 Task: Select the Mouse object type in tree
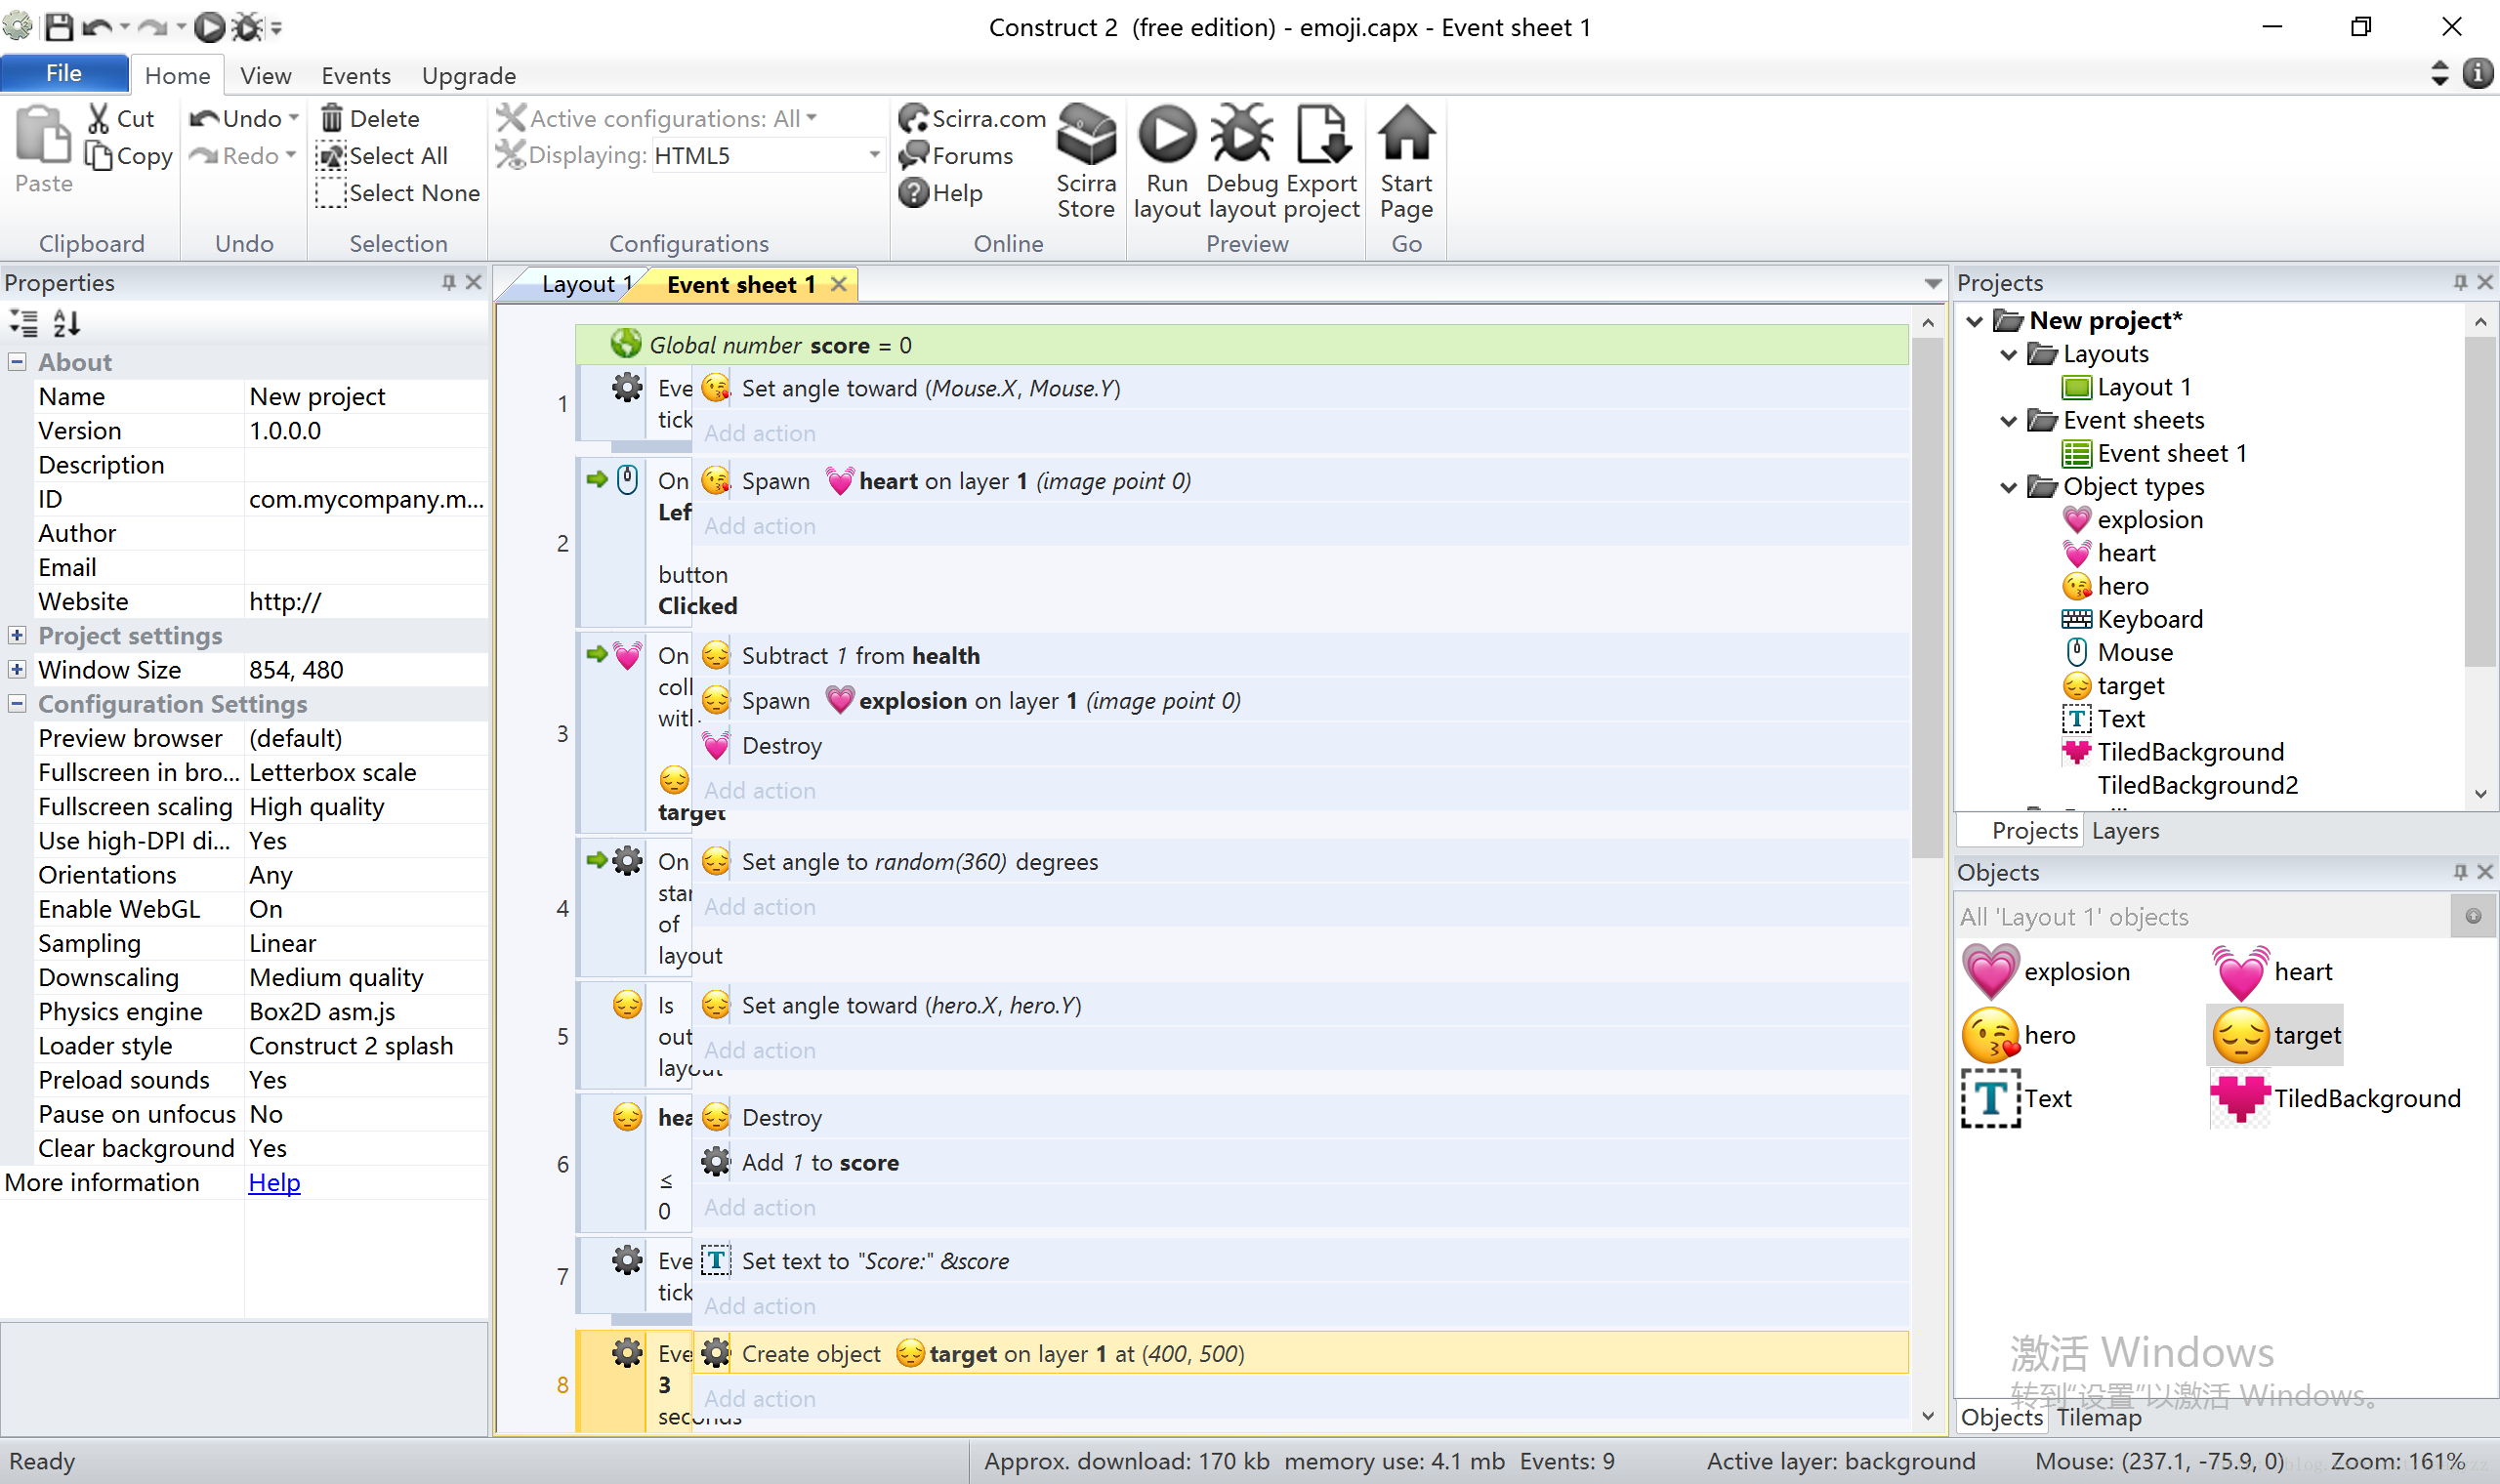[x=2119, y=653]
